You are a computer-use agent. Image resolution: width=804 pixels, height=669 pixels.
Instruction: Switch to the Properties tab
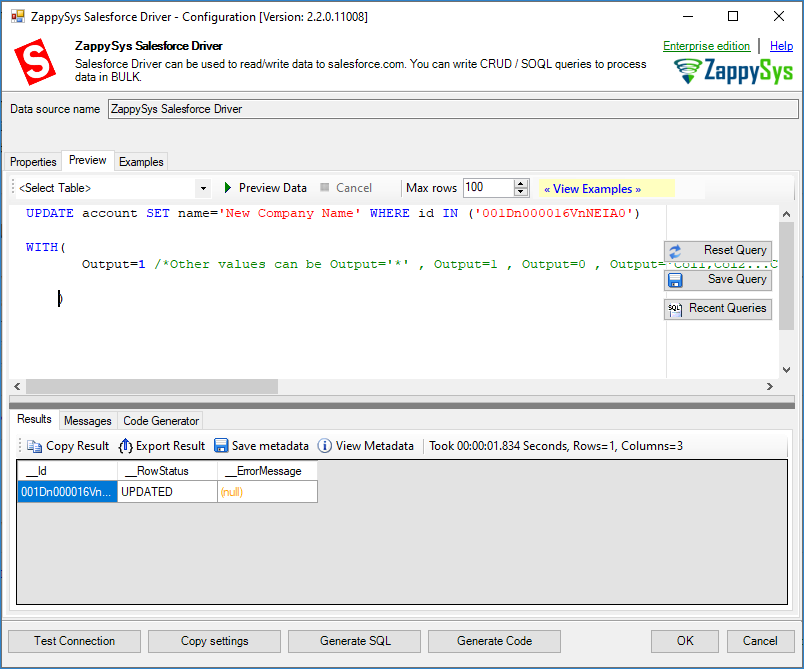pyautogui.click(x=33, y=162)
